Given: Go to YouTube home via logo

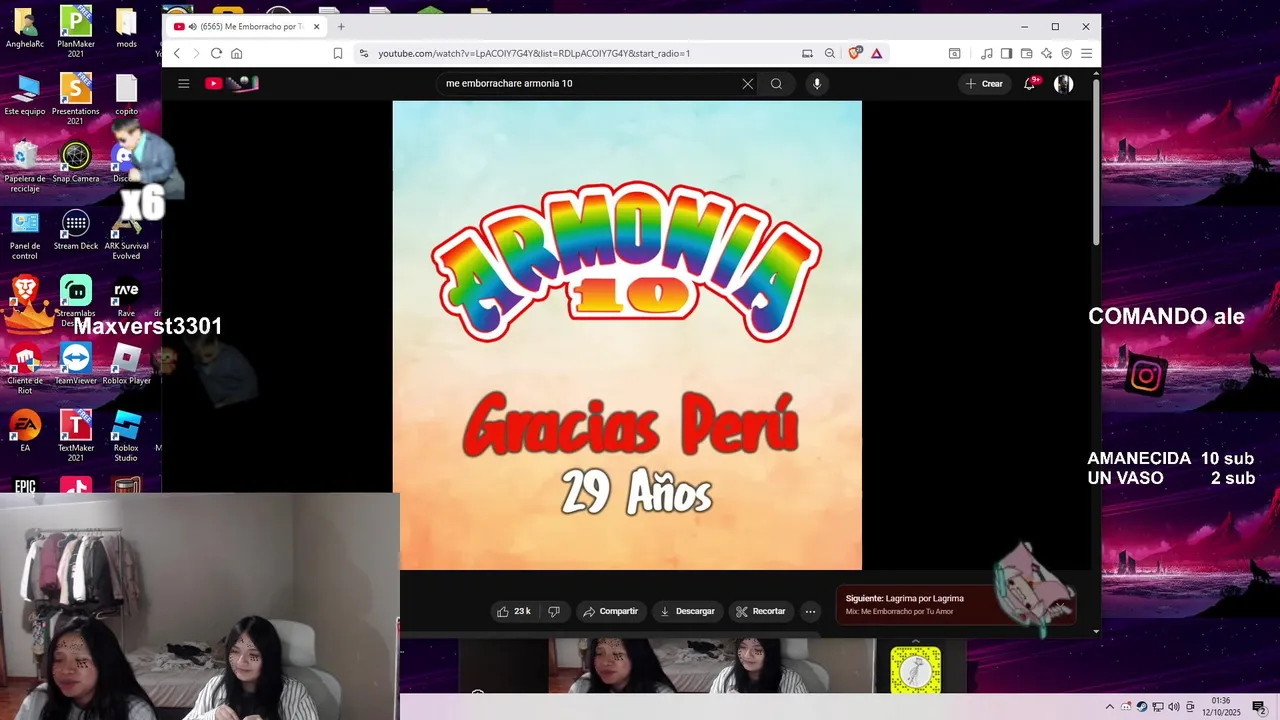Looking at the screenshot, I should [x=232, y=84].
